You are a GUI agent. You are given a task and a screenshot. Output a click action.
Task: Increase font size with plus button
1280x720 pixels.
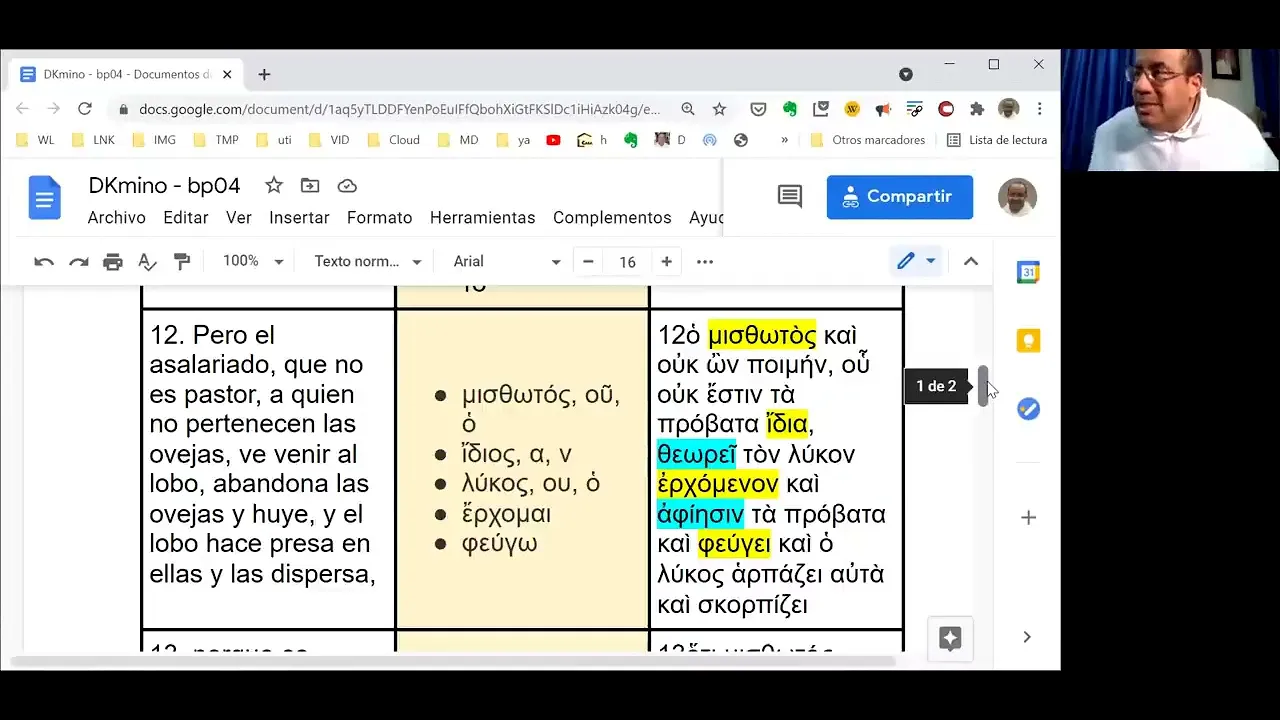pyautogui.click(x=666, y=261)
